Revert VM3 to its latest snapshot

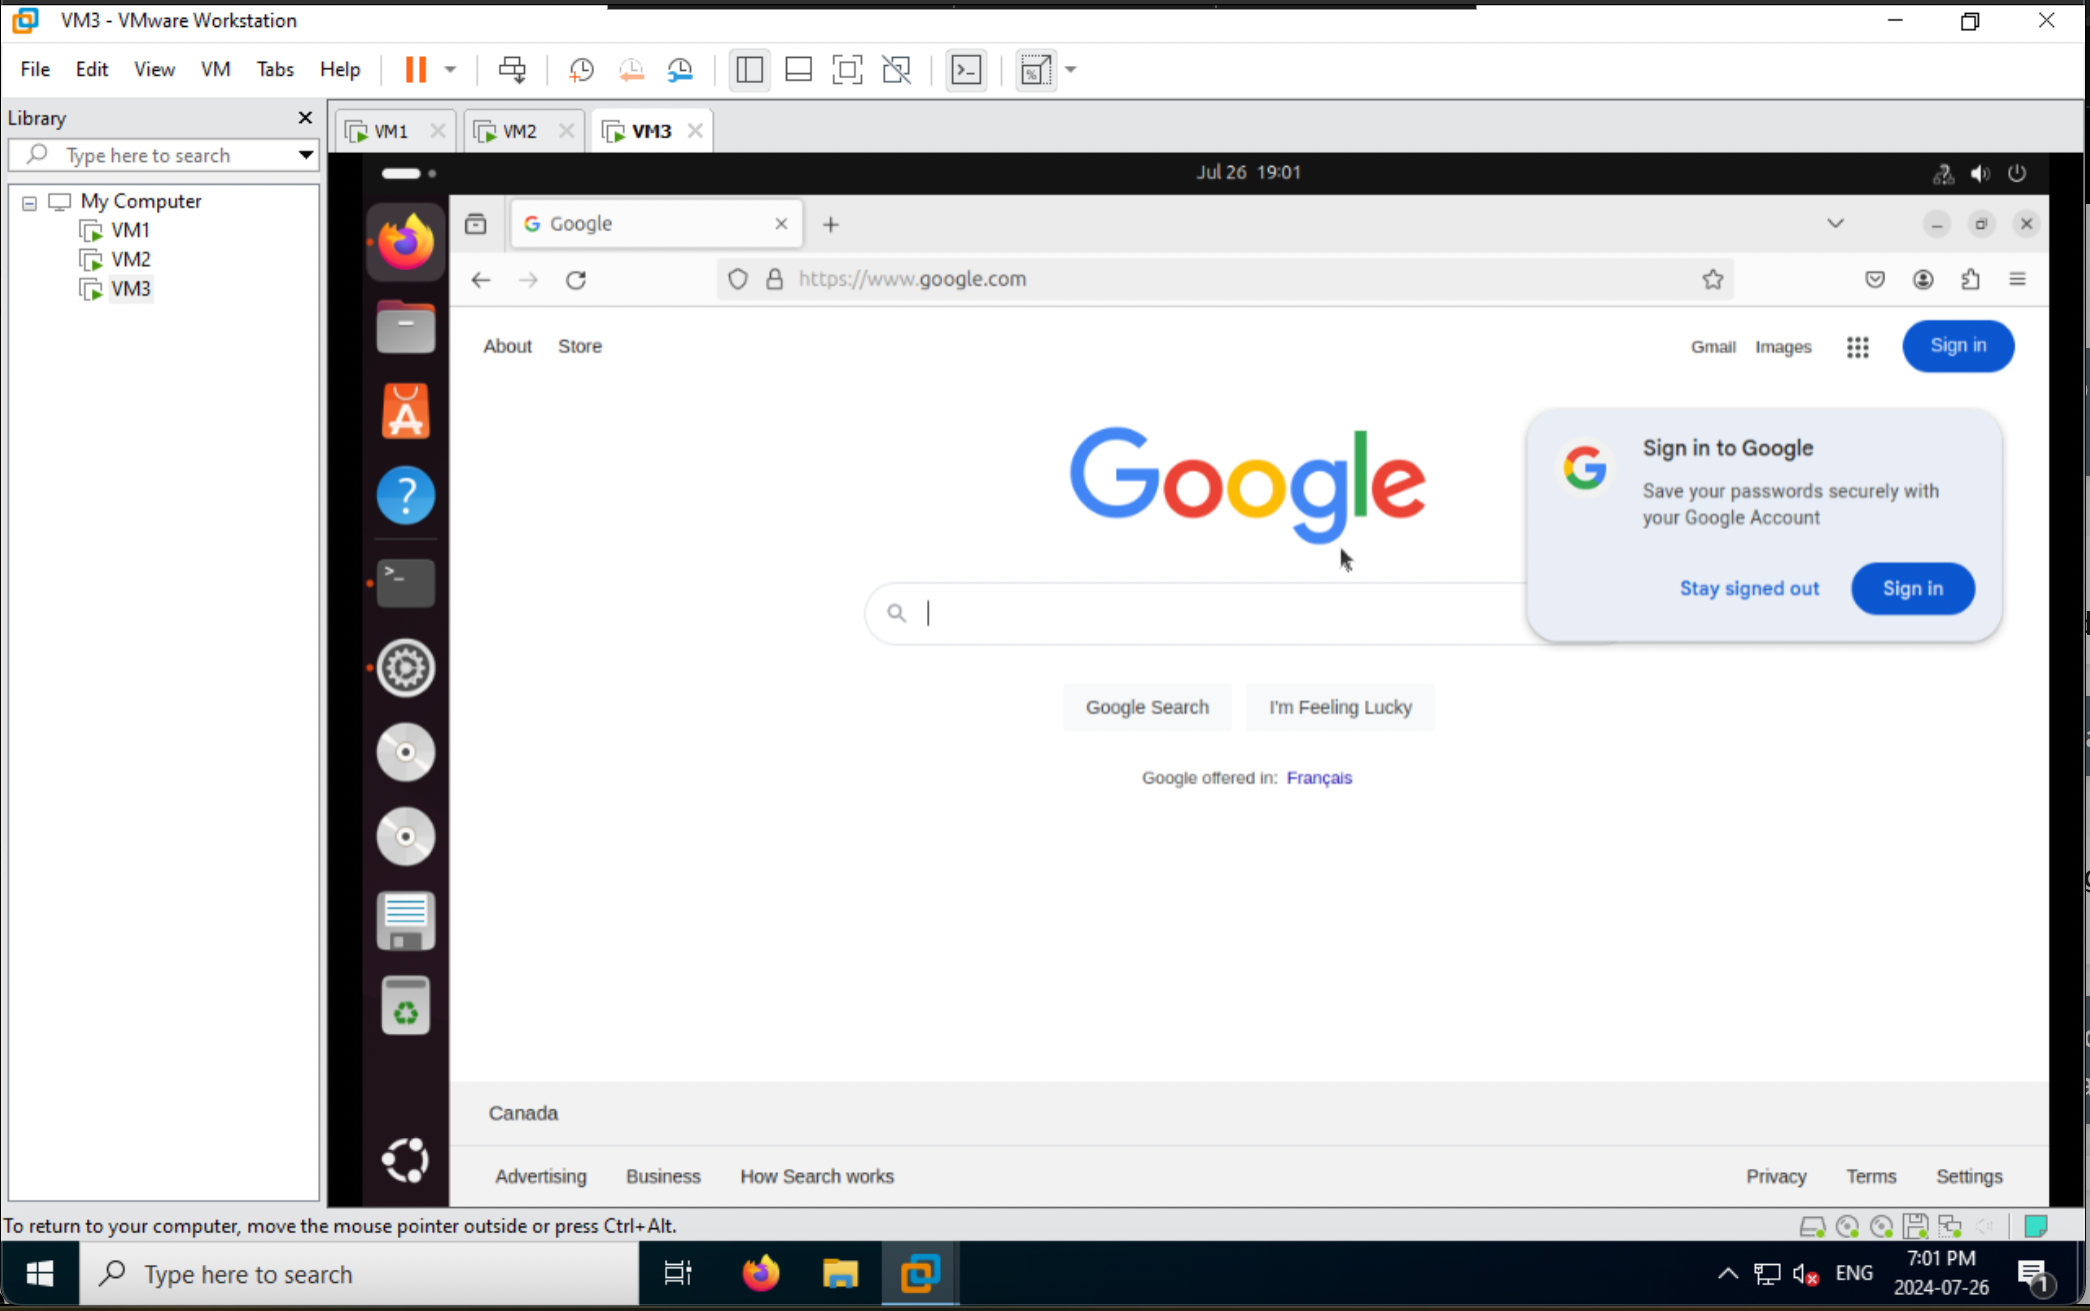(631, 69)
